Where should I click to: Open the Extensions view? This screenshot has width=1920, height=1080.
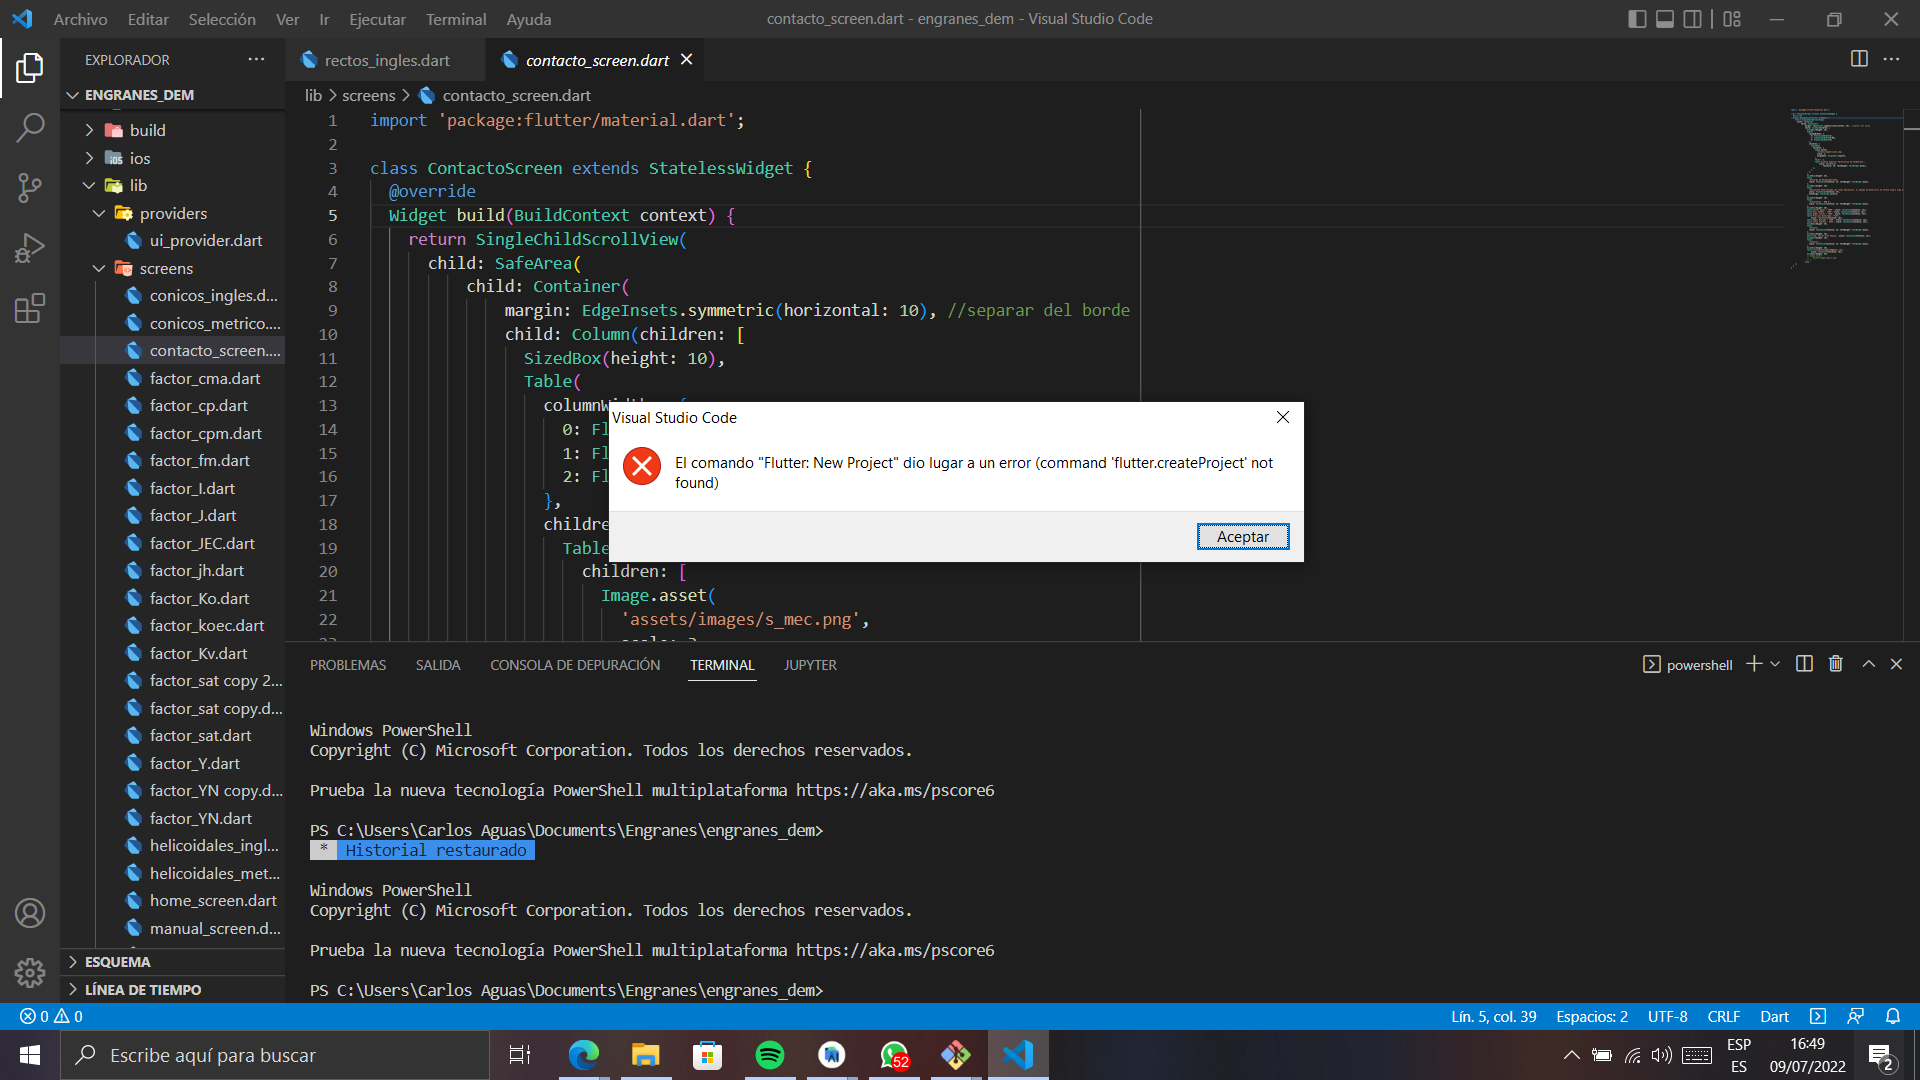30,308
